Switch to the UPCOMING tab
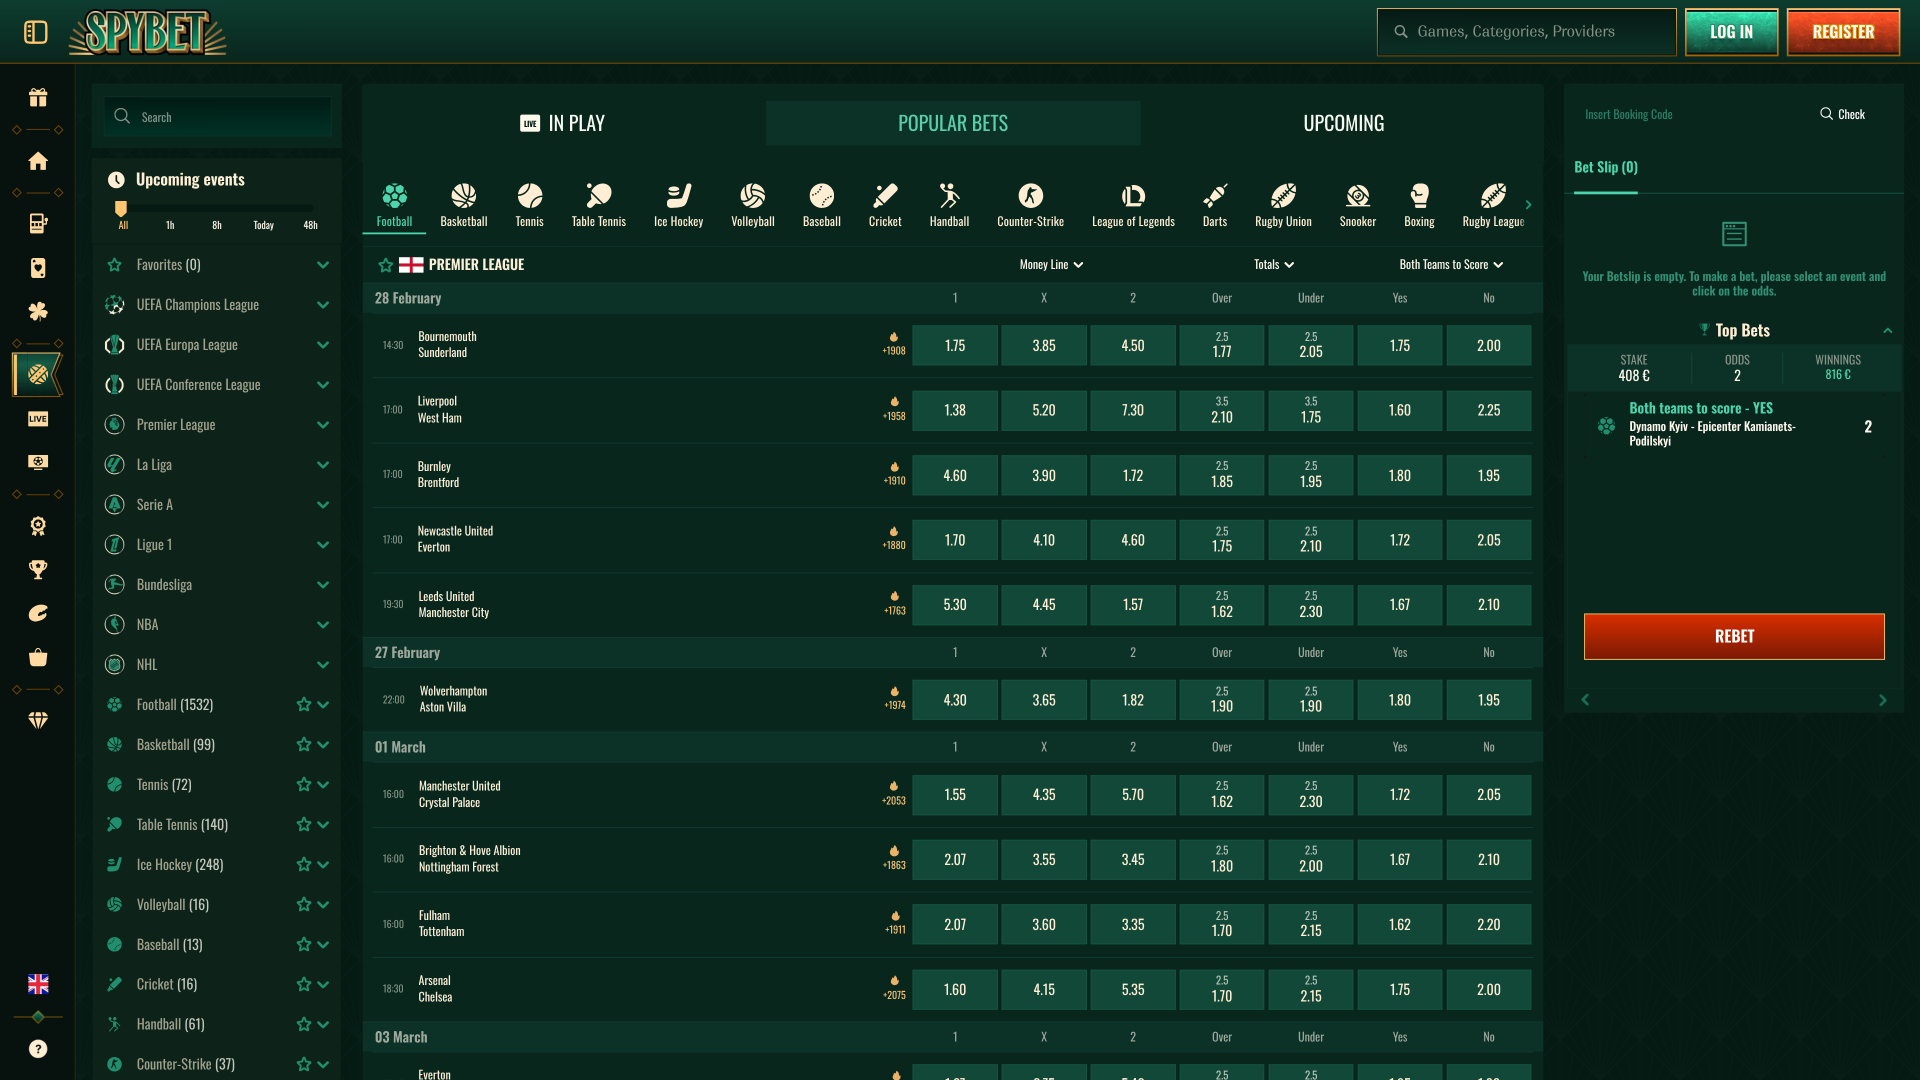This screenshot has width=1920, height=1080. 1343,123
